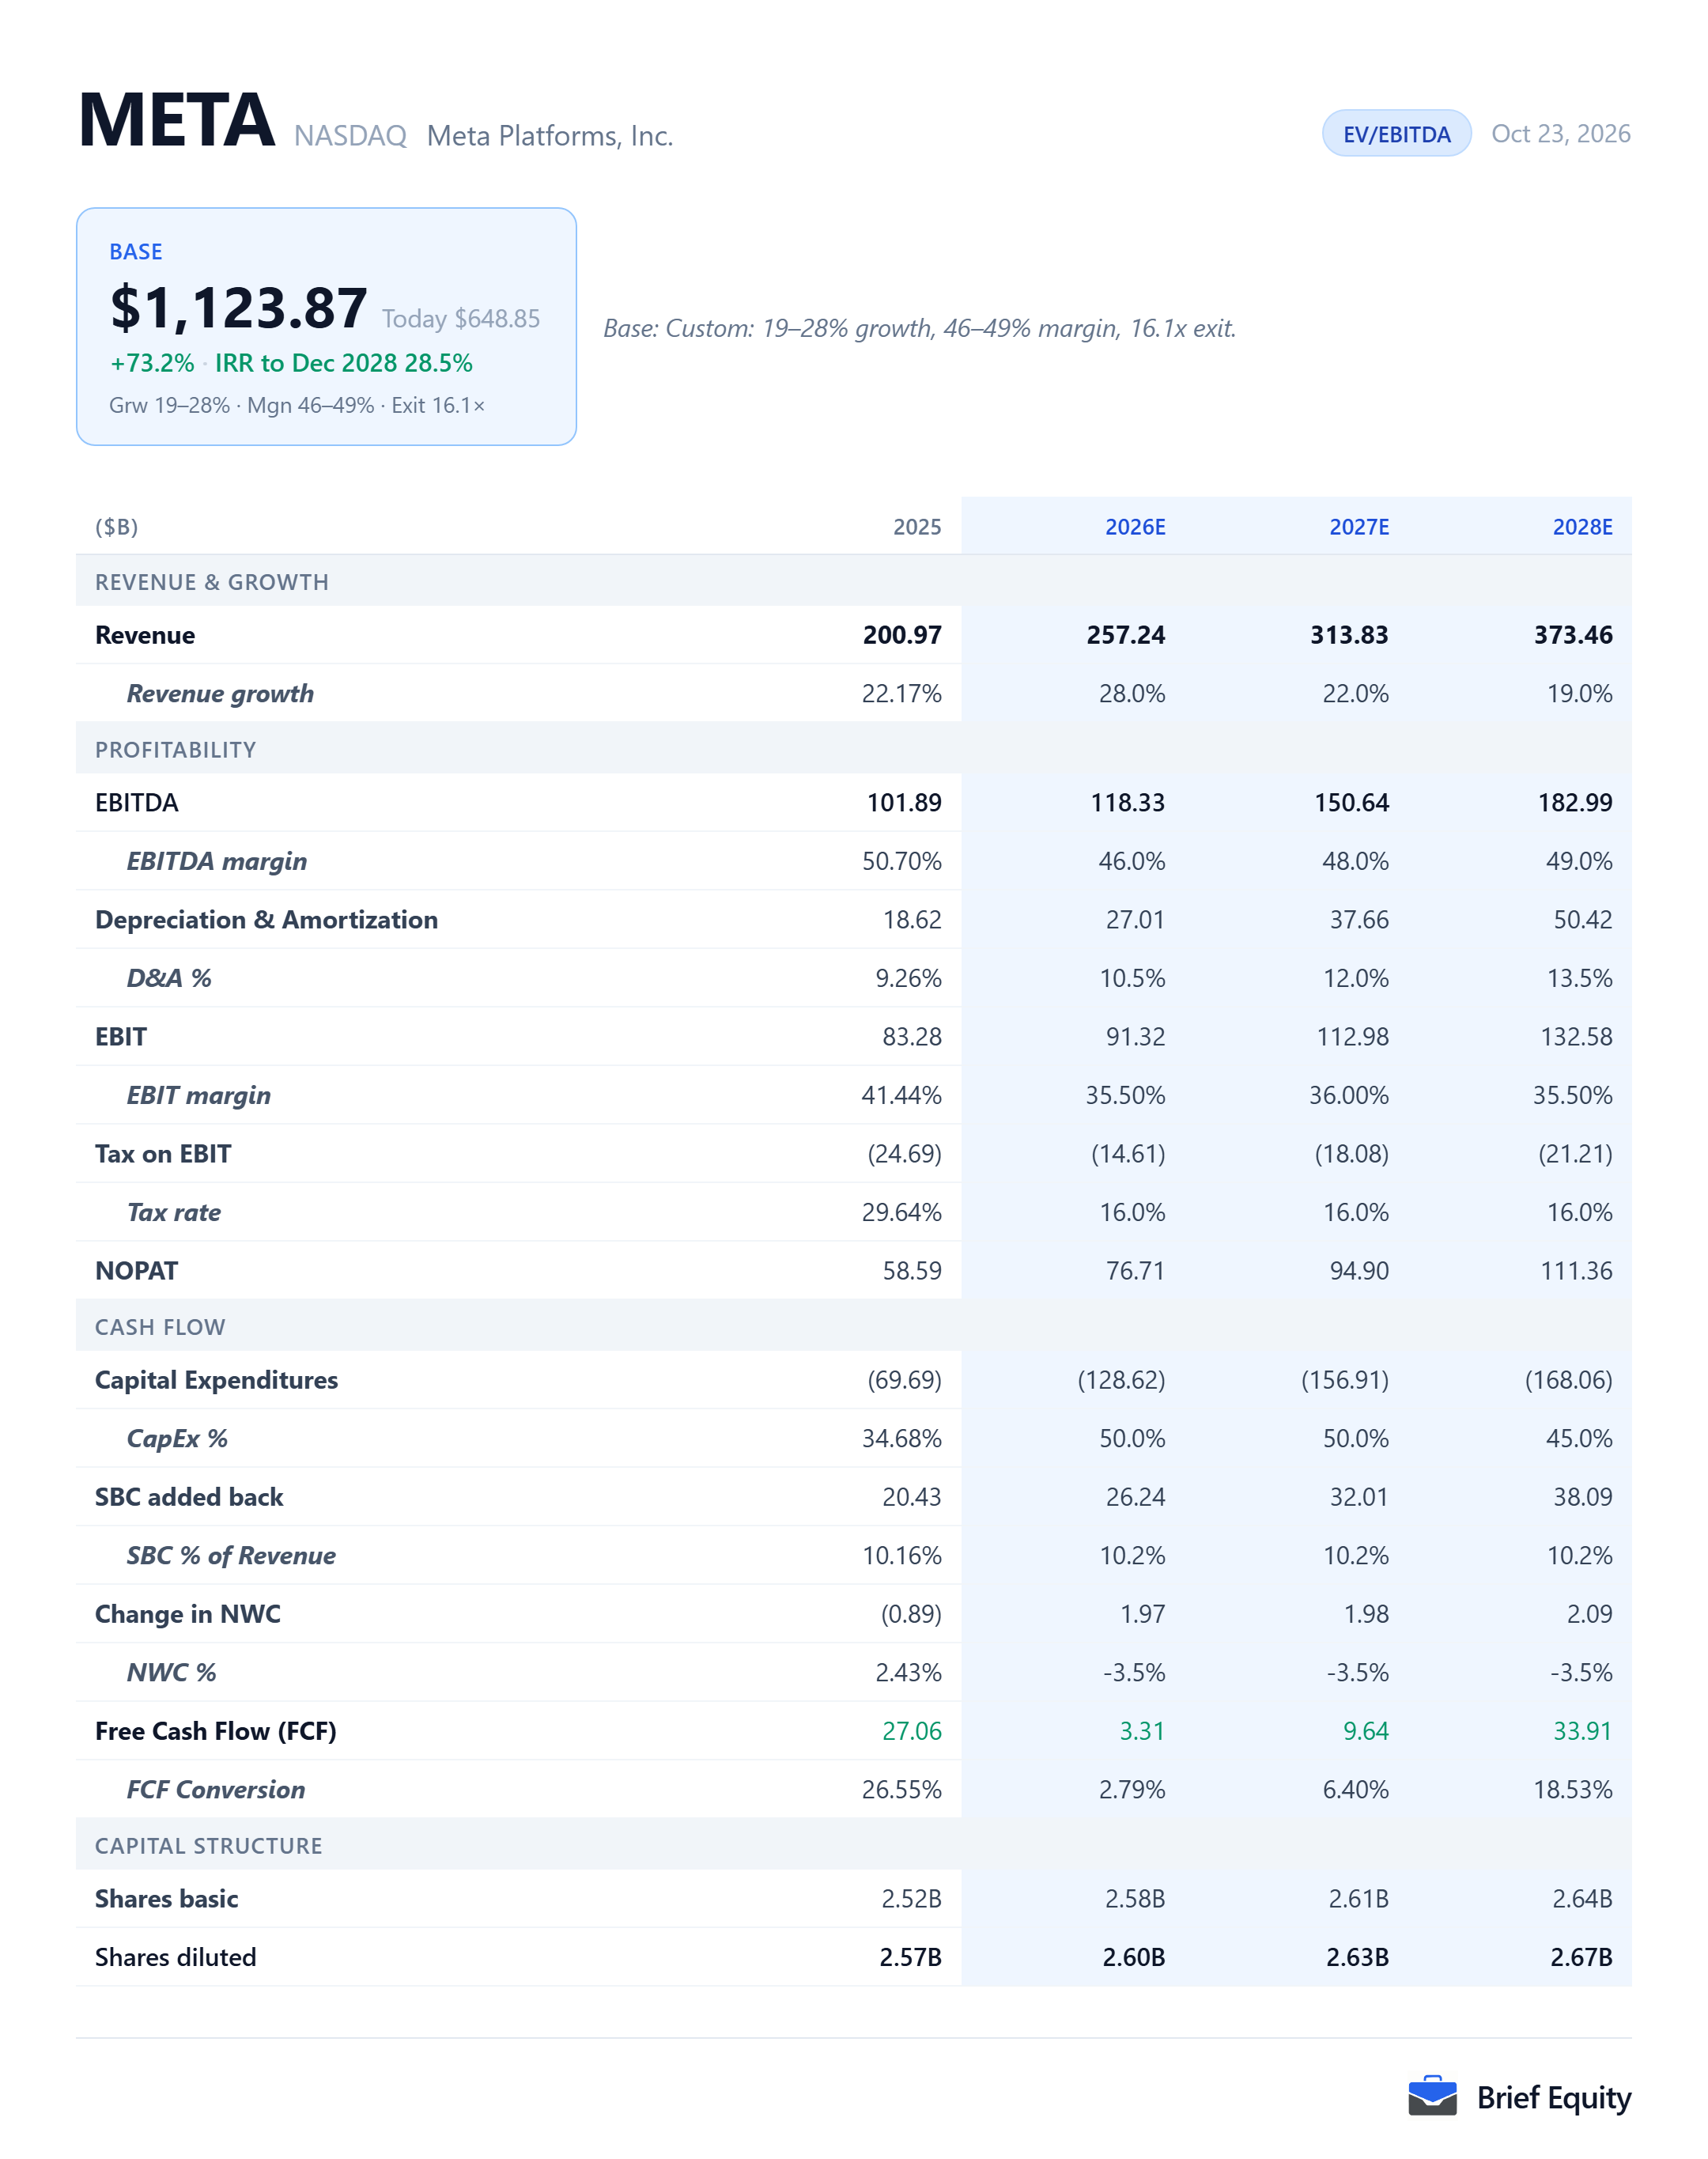Click 2028E D&A value 50.42

1583,920
